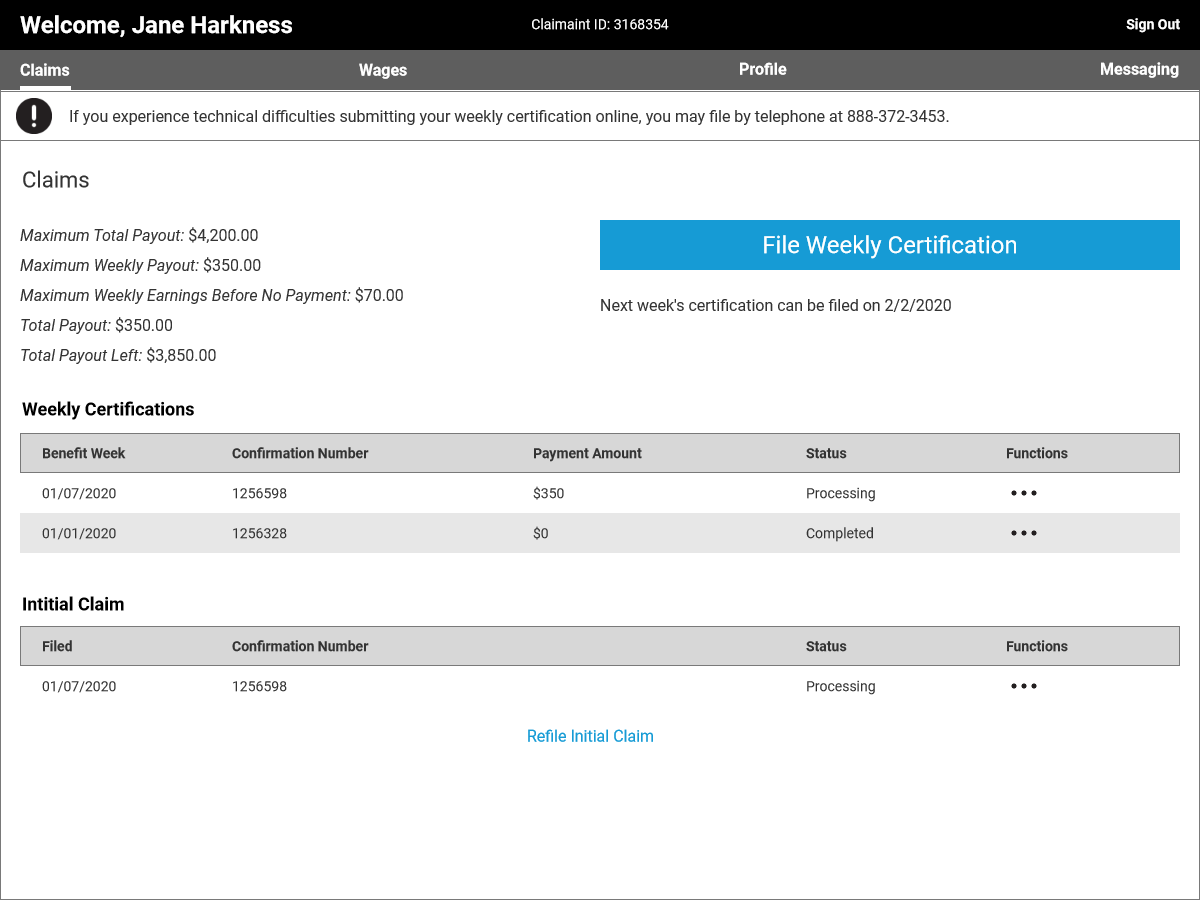The height and width of the screenshot is (900, 1200).
Task: Open the Wages tab
Action: click(383, 70)
